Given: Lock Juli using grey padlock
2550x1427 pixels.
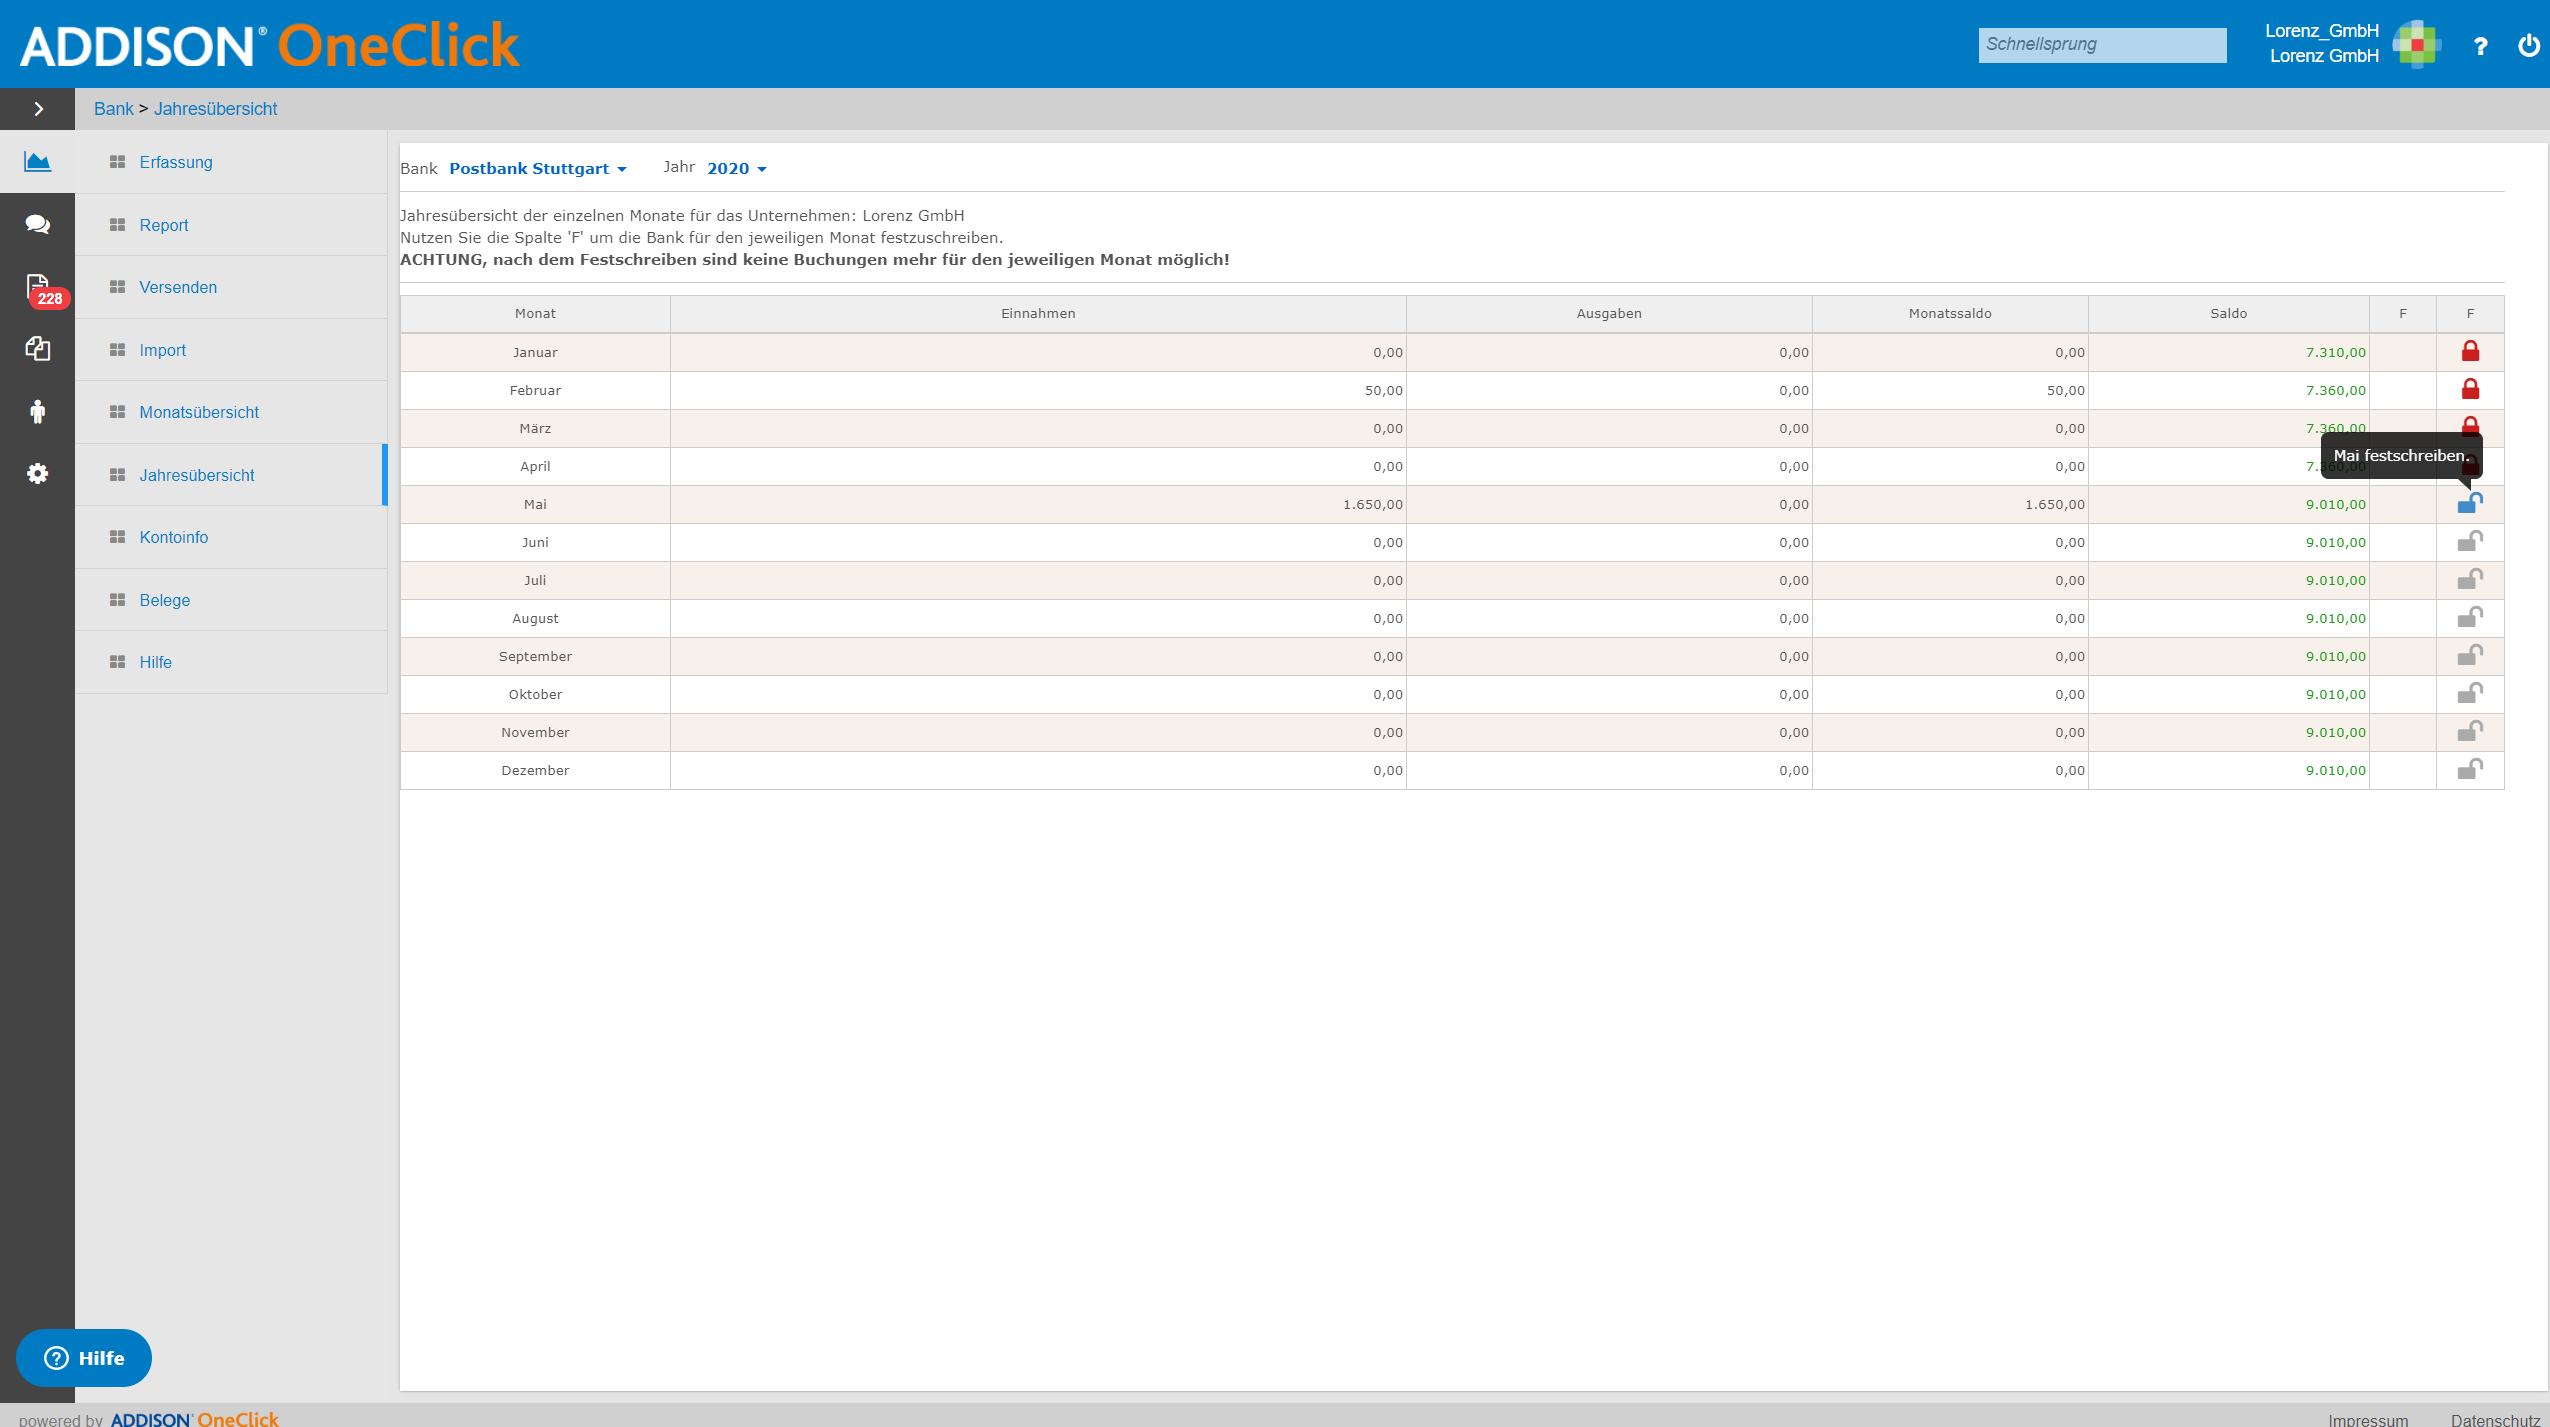Looking at the screenshot, I should 2470,579.
